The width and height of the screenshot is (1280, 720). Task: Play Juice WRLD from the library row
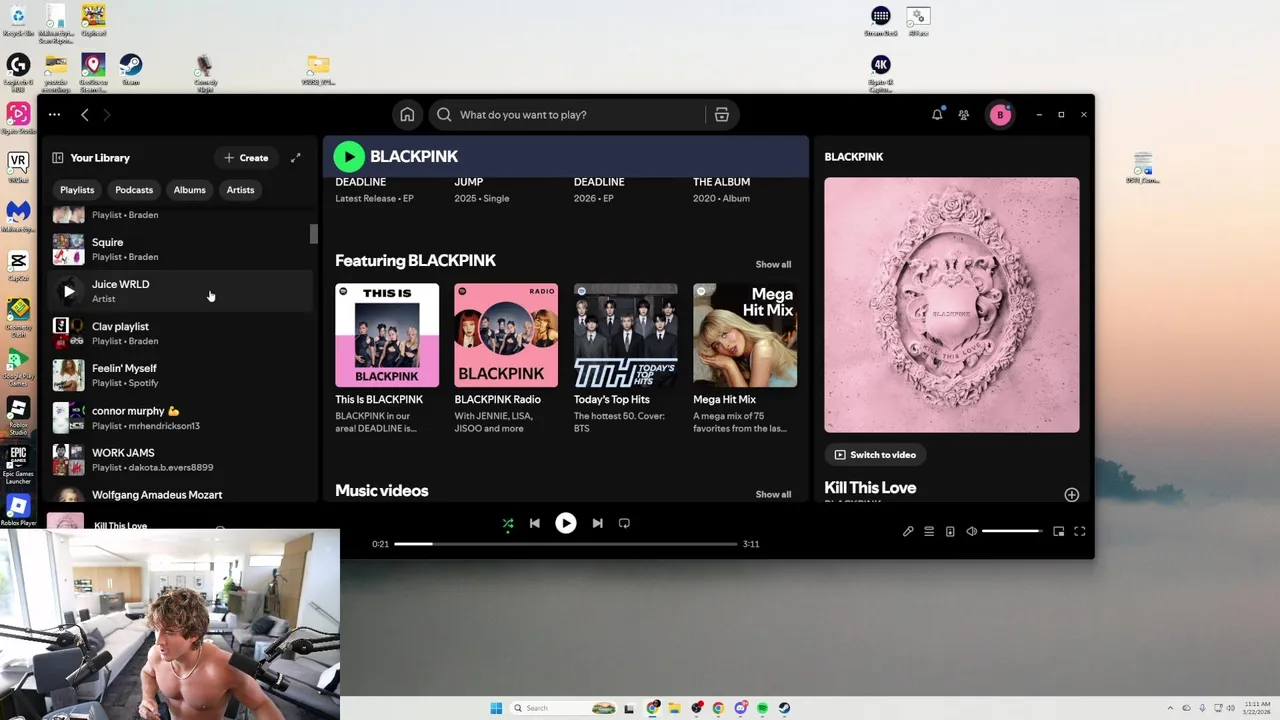[68, 291]
